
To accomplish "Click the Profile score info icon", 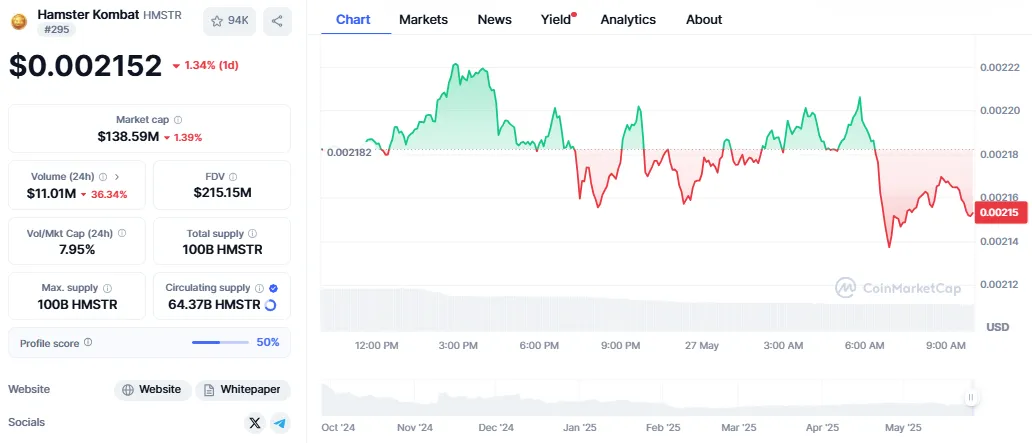I will (x=88, y=342).
